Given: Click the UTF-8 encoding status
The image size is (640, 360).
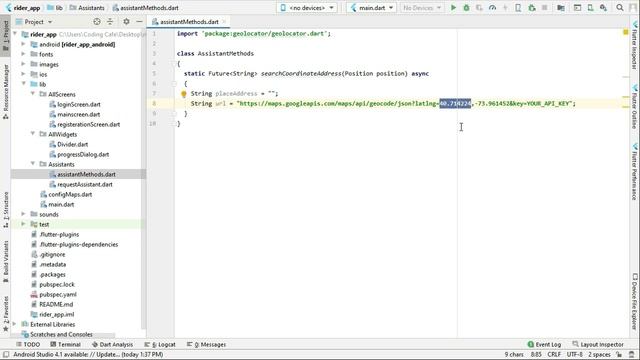Looking at the screenshot, I should [x=575, y=355].
